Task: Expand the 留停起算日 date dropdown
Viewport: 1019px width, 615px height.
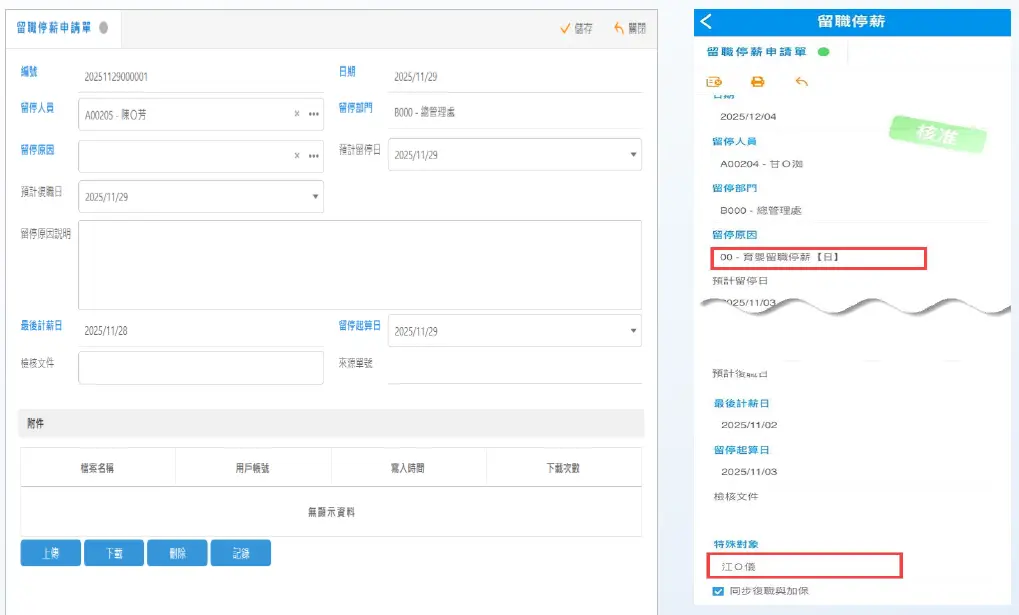Action: (634, 331)
